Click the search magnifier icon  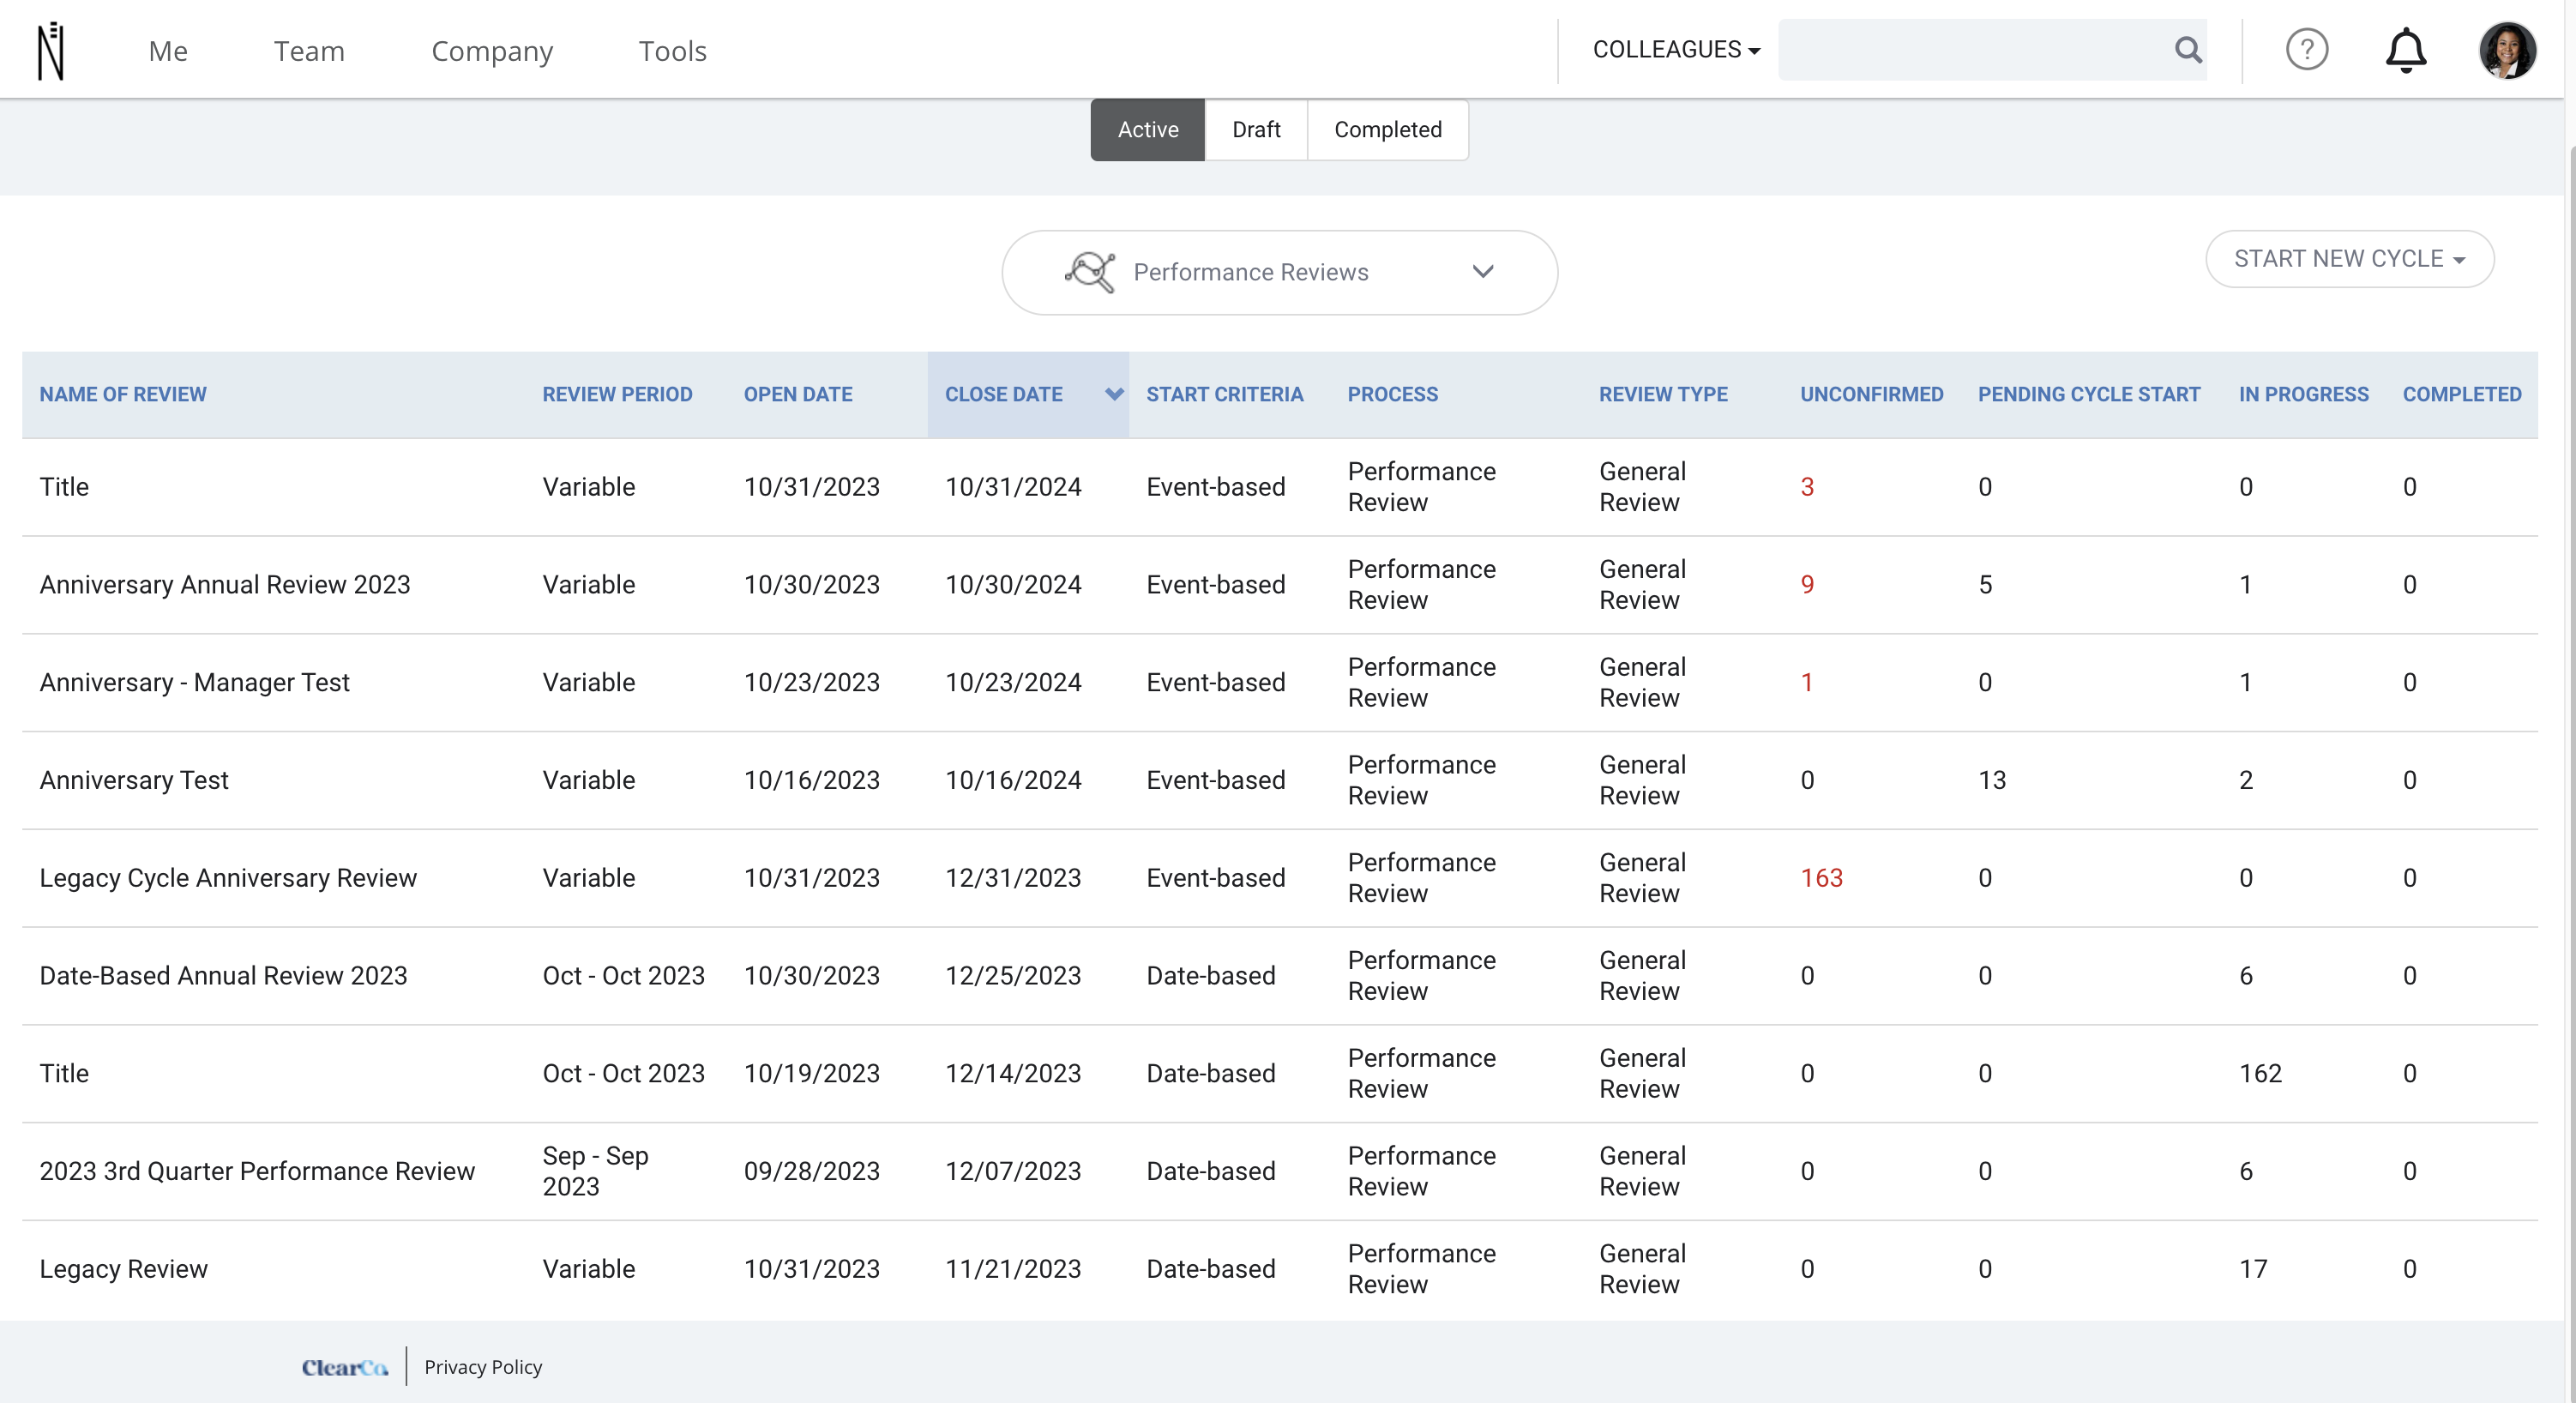click(2187, 50)
